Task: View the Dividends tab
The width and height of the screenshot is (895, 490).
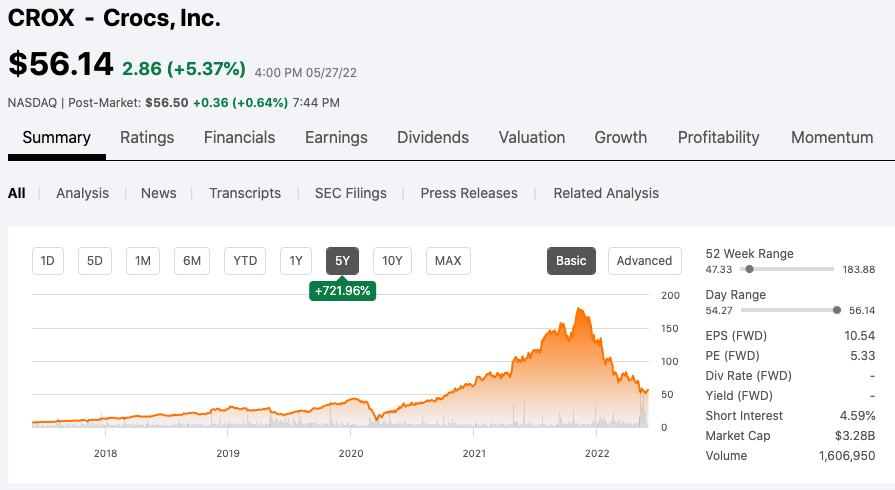Action: [x=433, y=138]
